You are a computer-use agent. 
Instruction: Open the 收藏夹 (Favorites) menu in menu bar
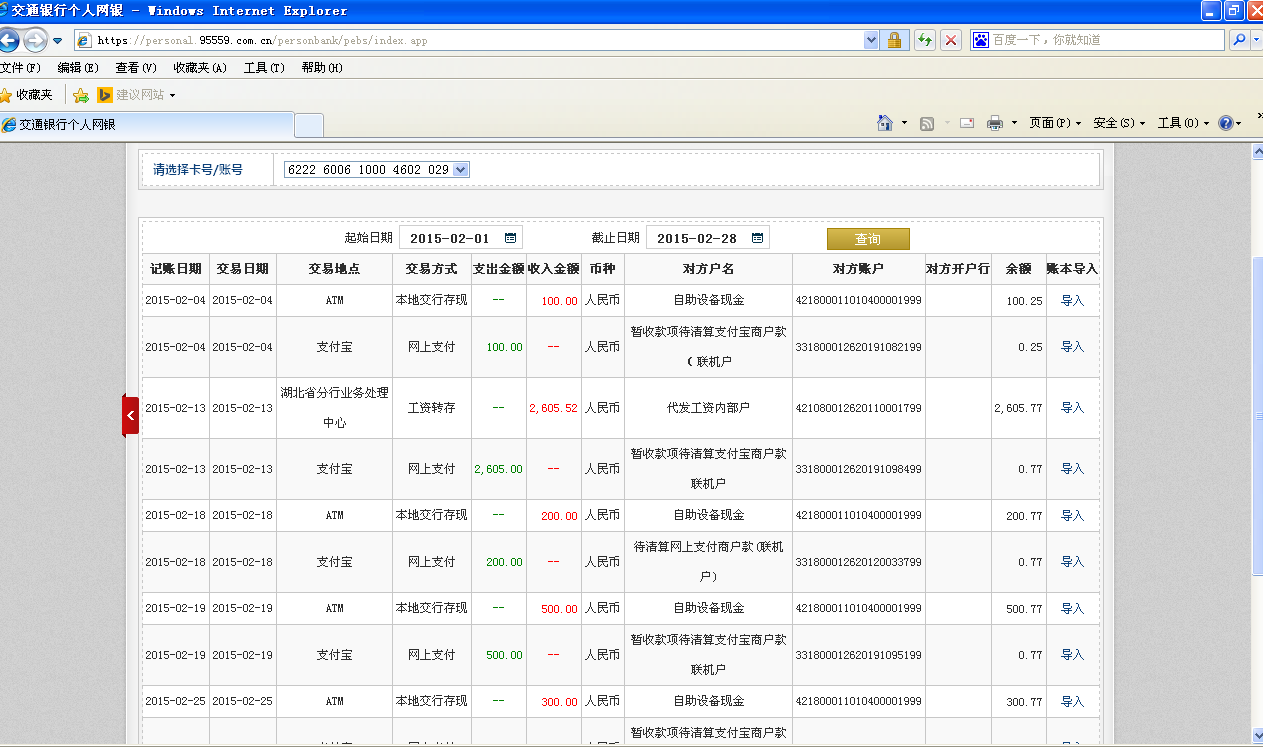pos(199,68)
